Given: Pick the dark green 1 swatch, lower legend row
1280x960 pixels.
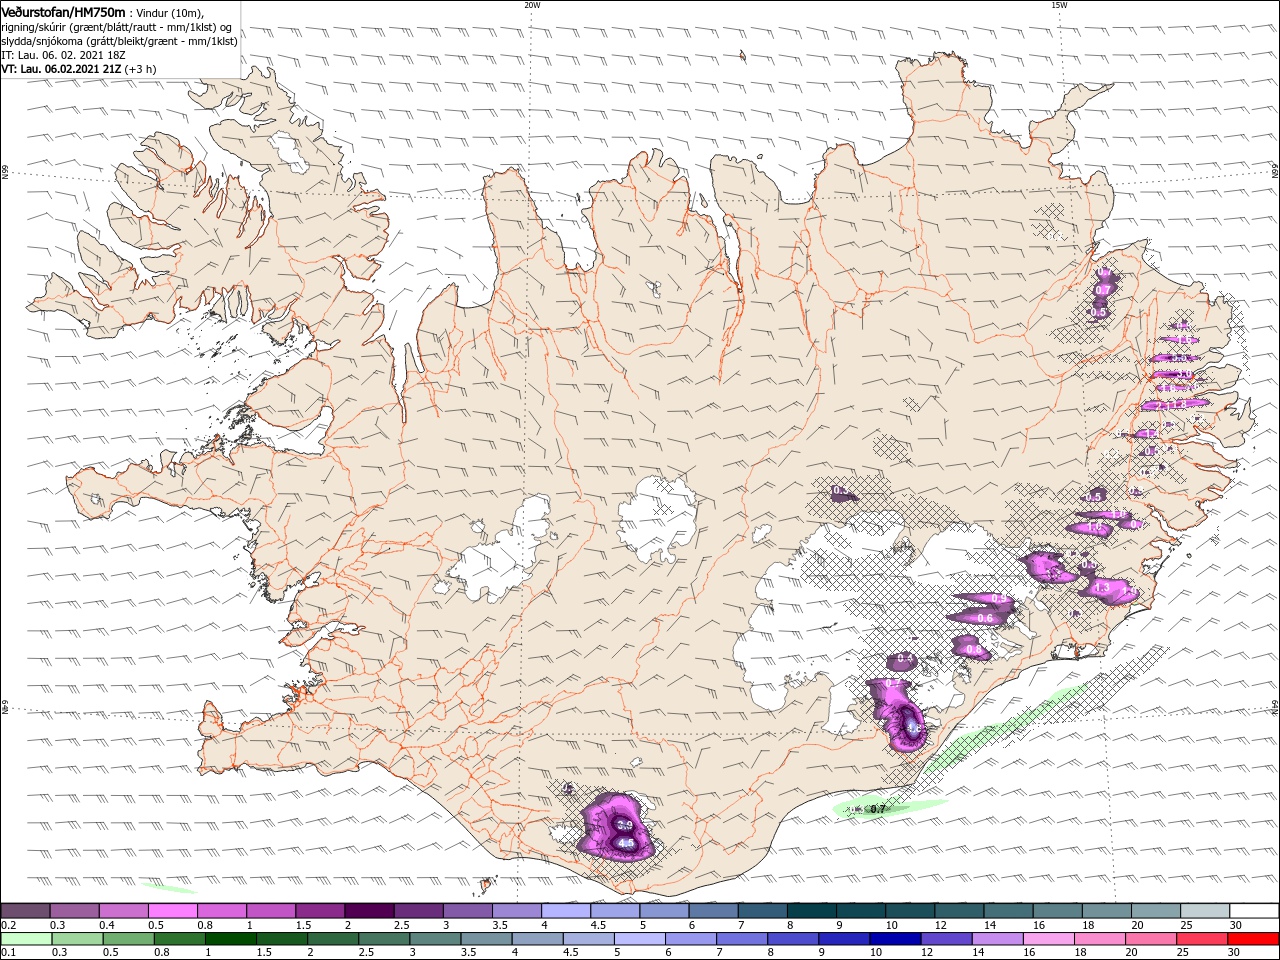Looking at the screenshot, I should 231,939.
